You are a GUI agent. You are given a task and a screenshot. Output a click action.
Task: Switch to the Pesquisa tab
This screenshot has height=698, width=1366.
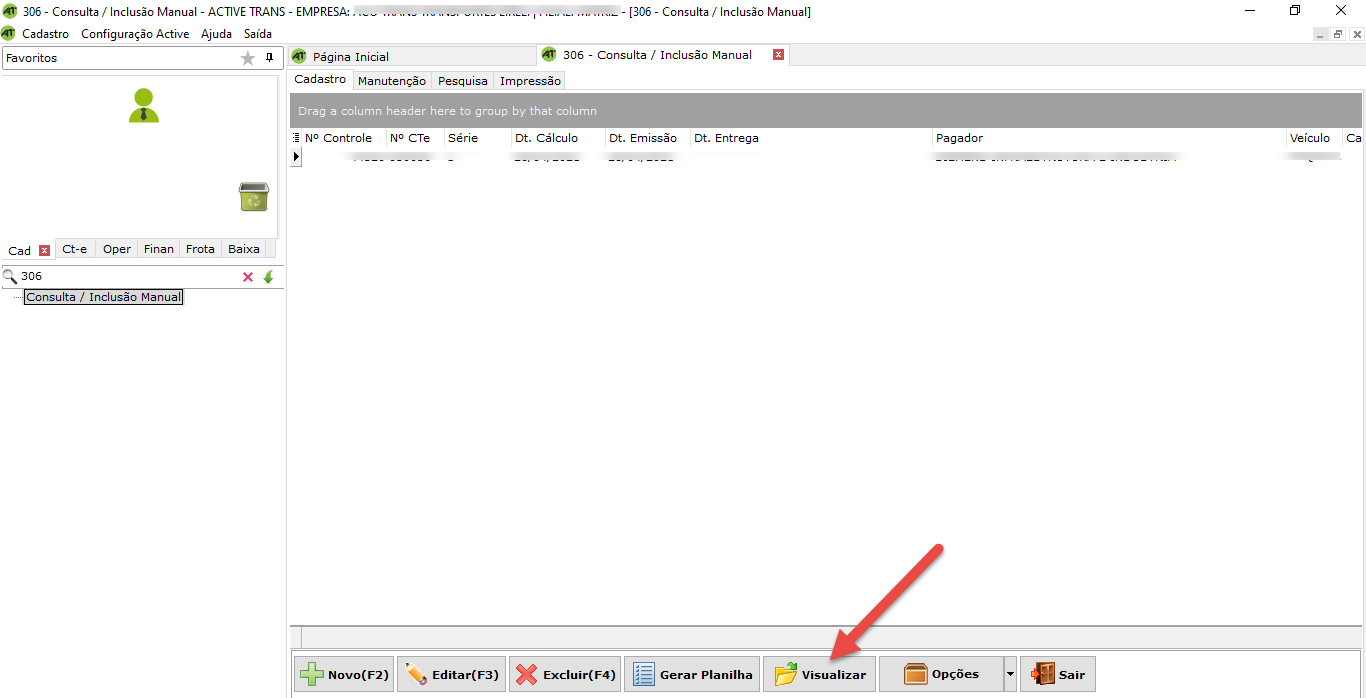(463, 81)
